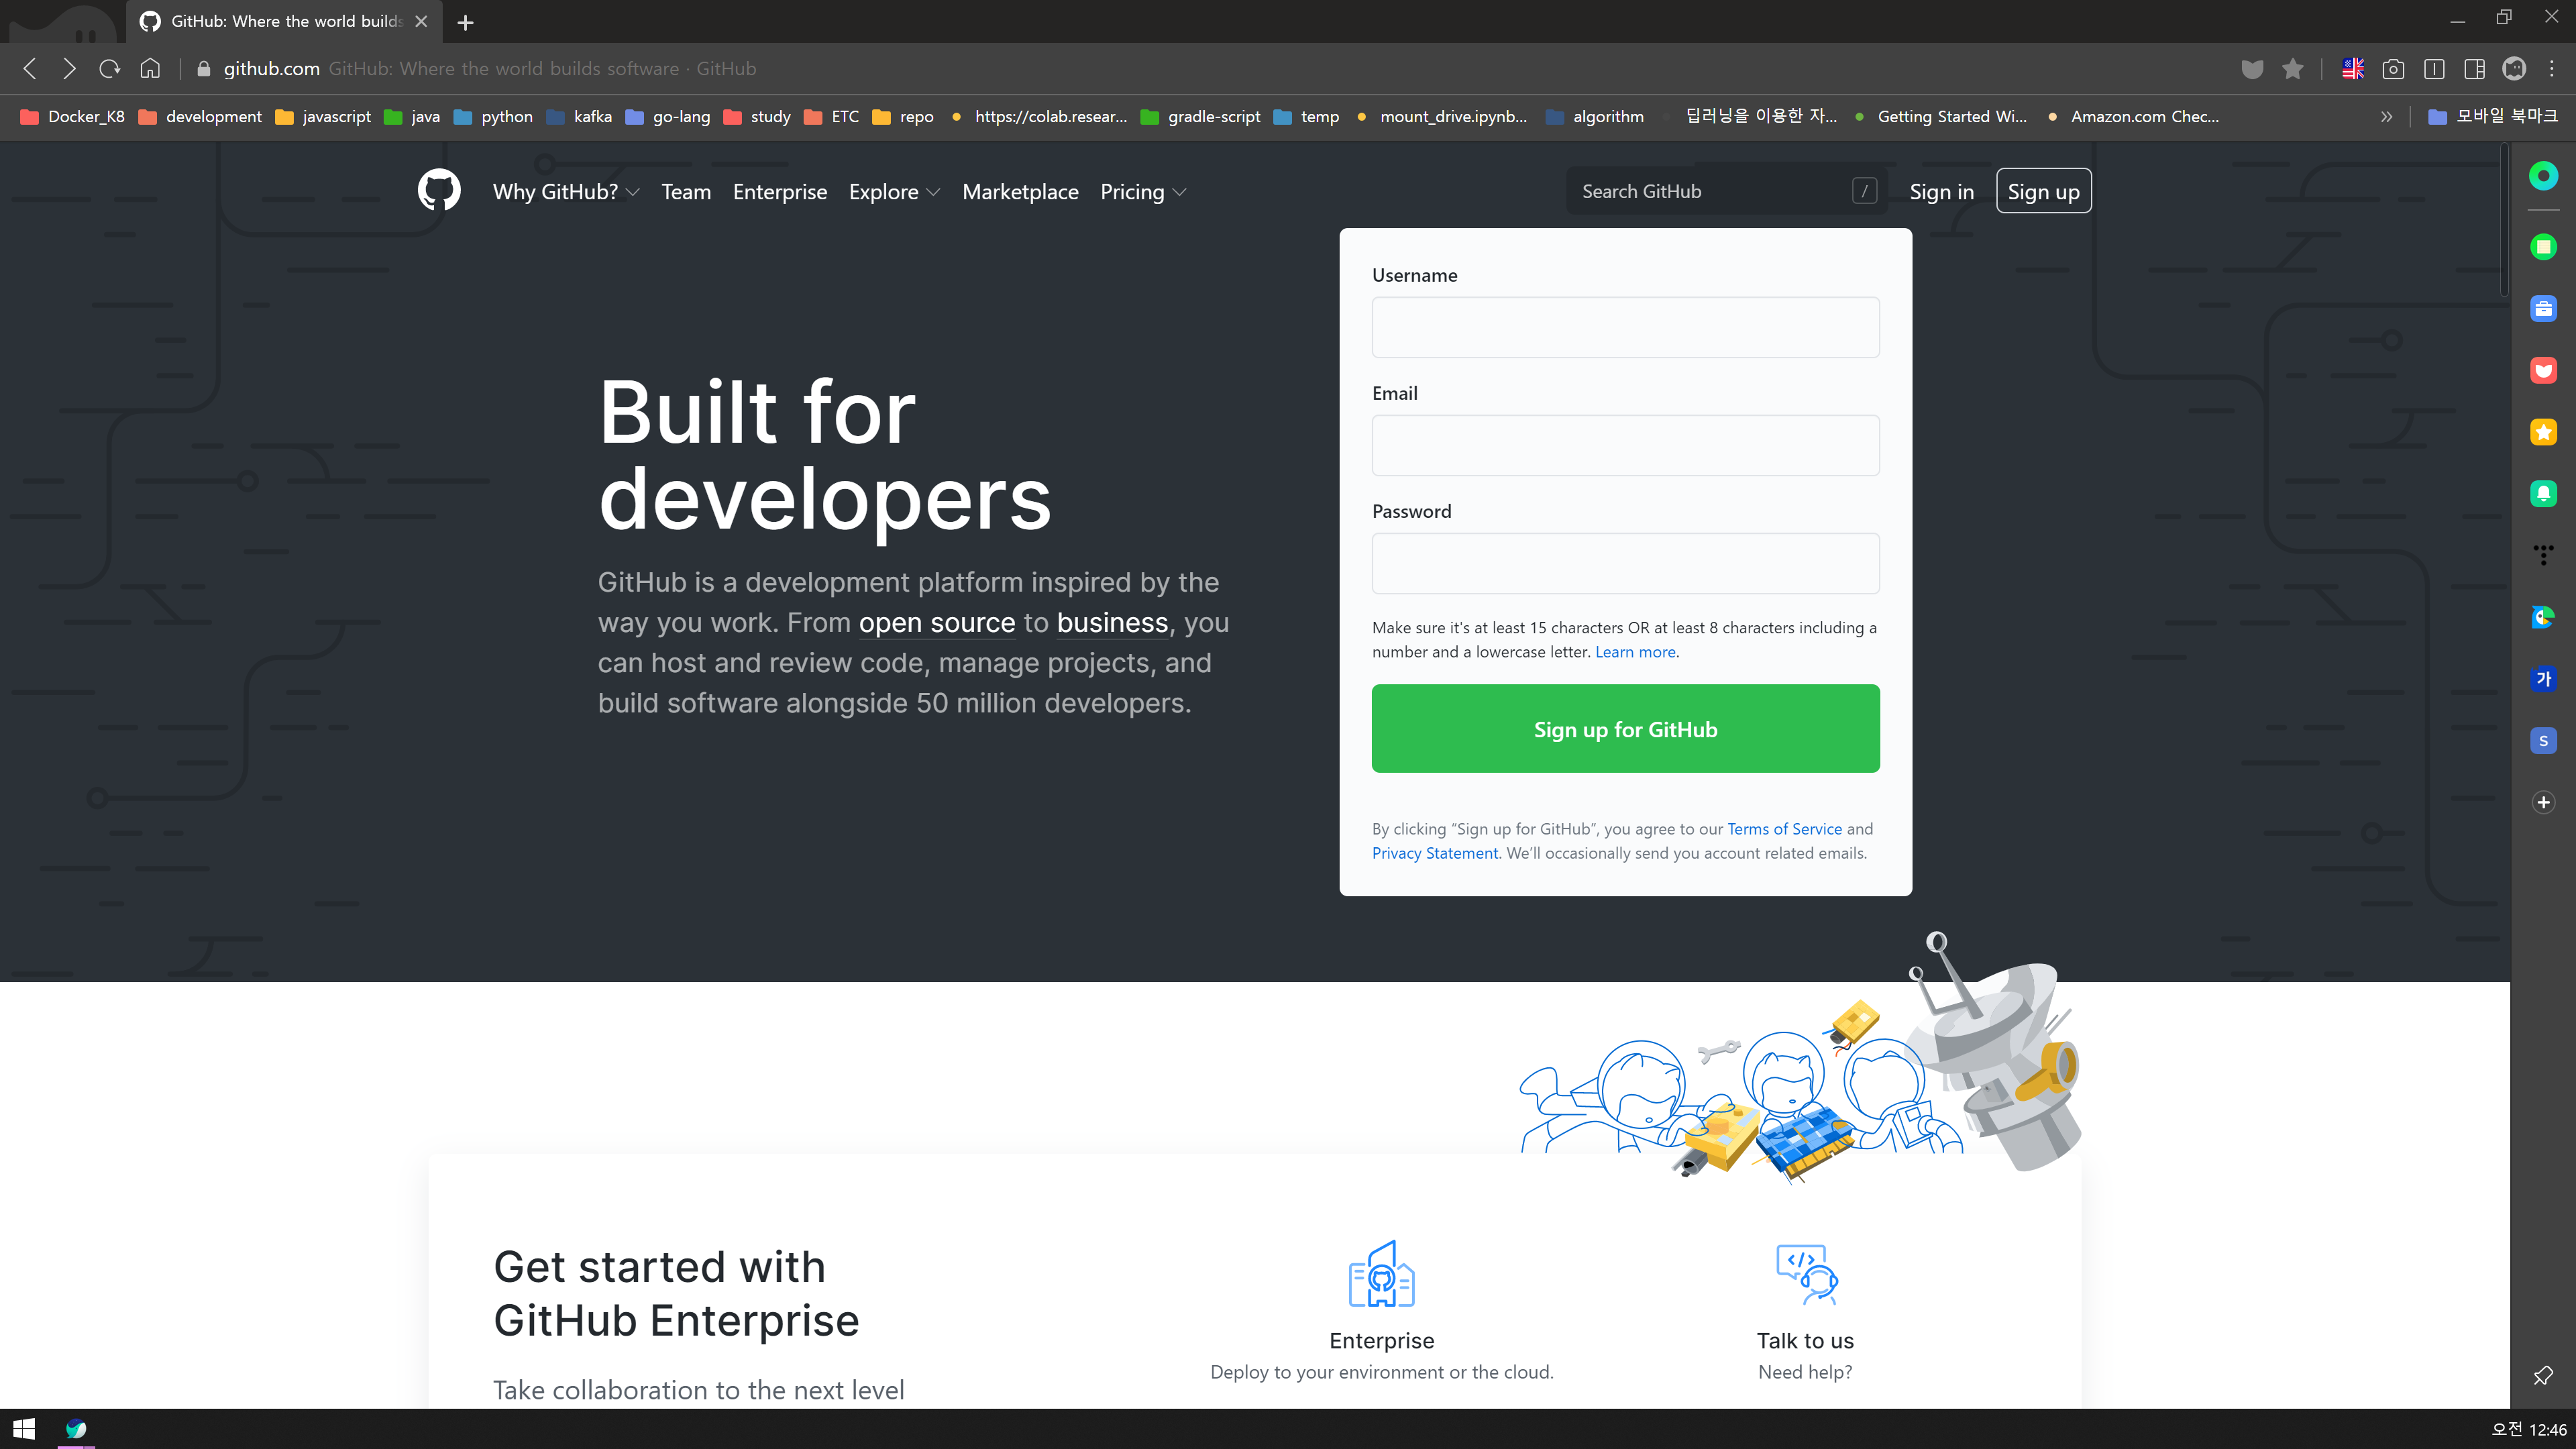Image resolution: width=2576 pixels, height=1449 pixels.
Task: Click the GitHub Octocat logo
Action: pyautogui.click(x=439, y=190)
